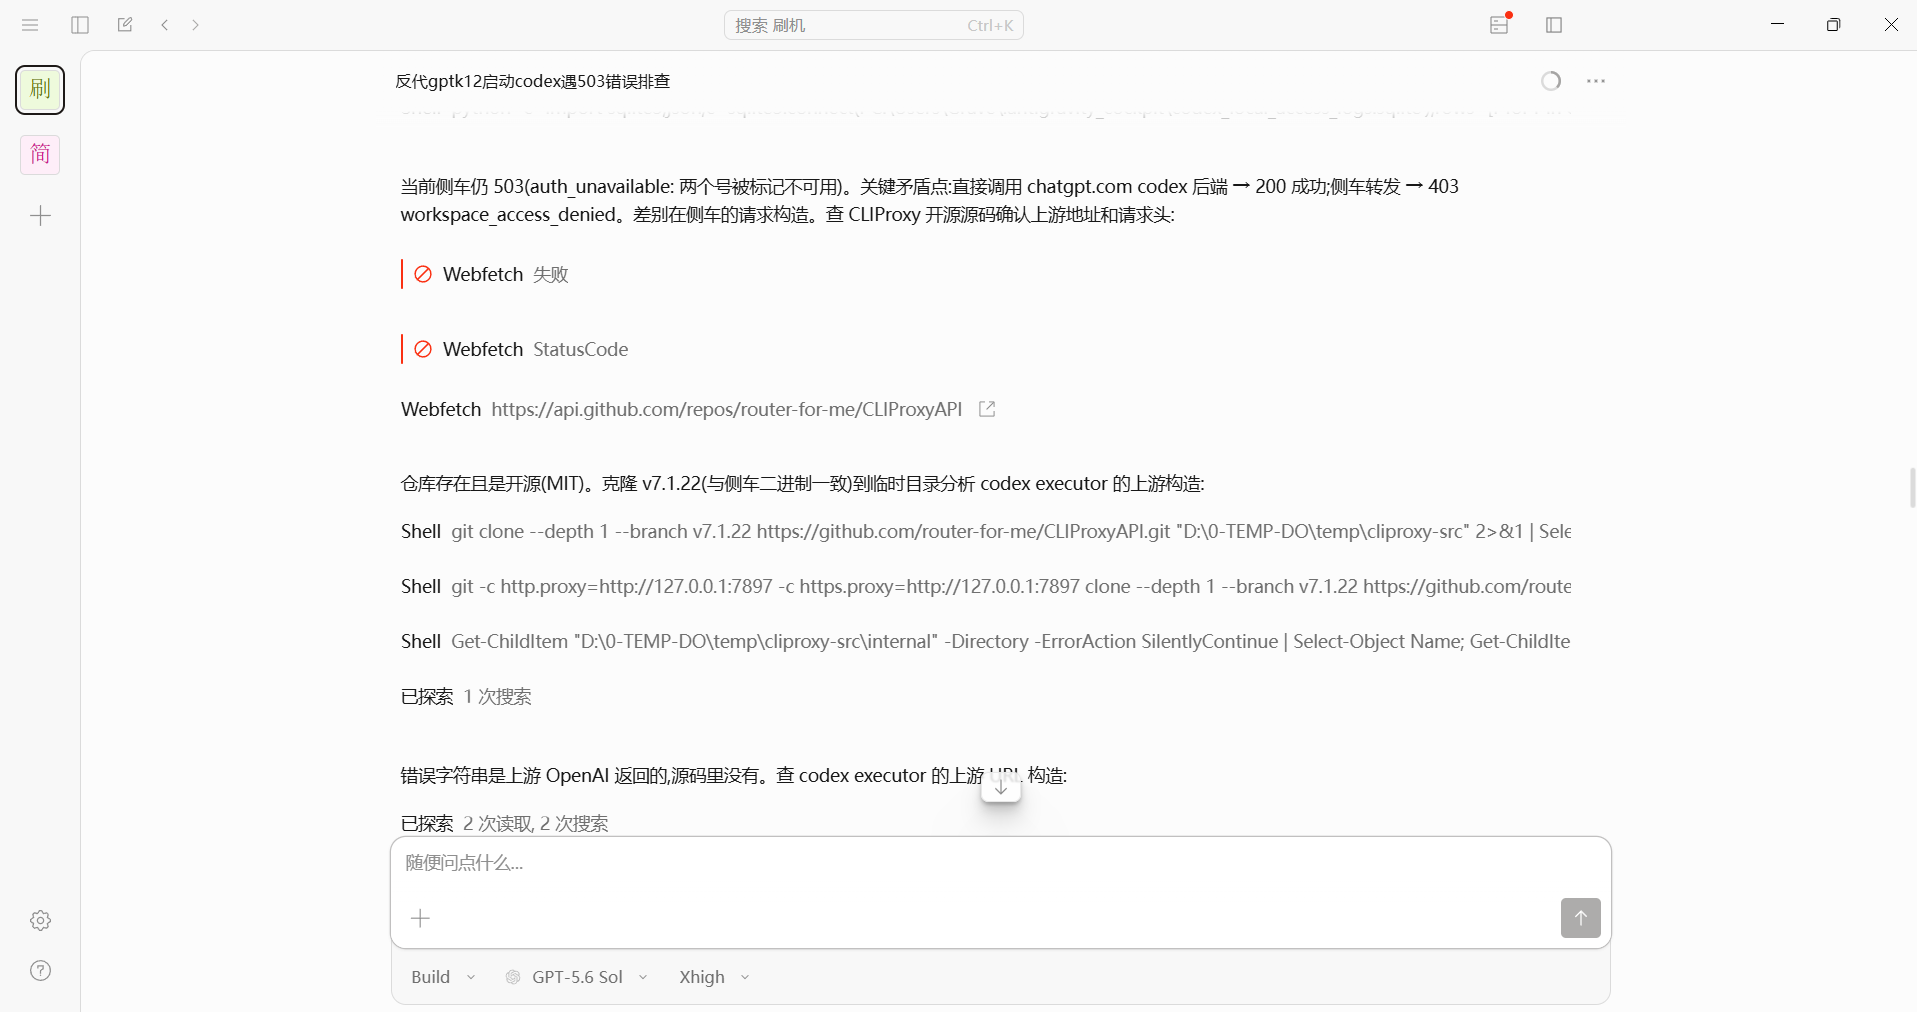Open the CLIProxyAPI GitHub API link
Image resolution: width=1917 pixels, height=1012 pixels.
[726, 409]
